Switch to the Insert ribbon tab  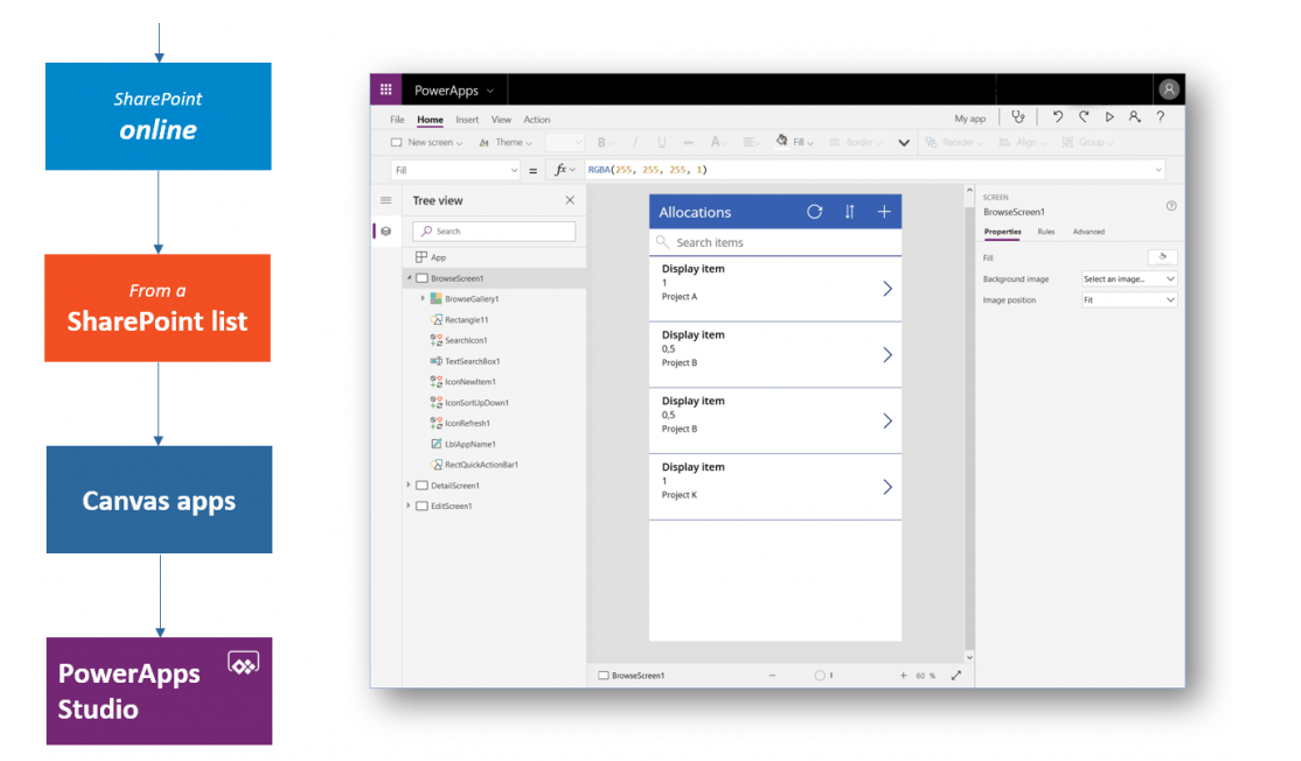468,119
